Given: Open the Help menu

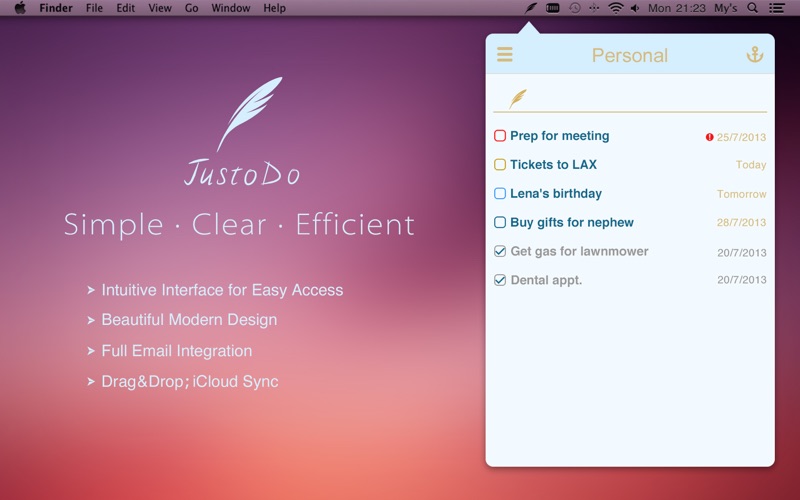Looking at the screenshot, I should (274, 8).
